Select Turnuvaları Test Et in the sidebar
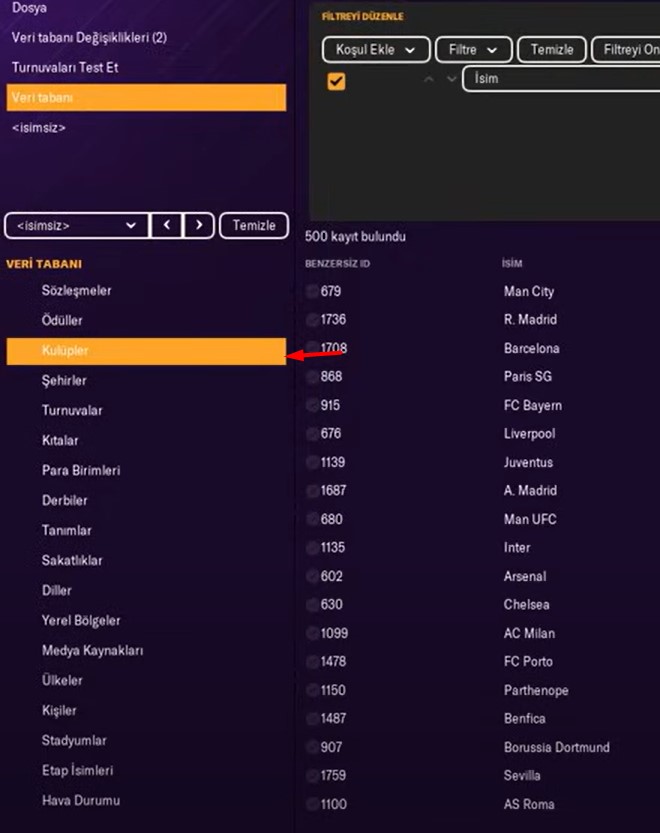Image resolution: width=660 pixels, height=833 pixels. click(65, 68)
